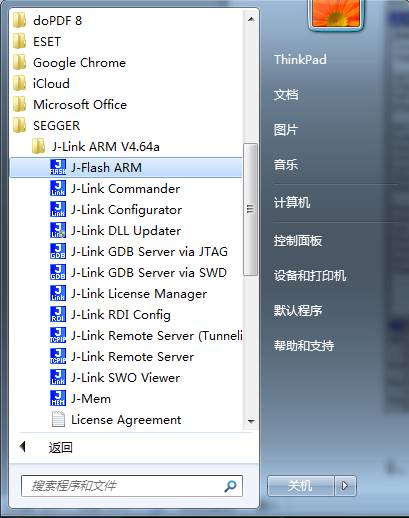Viewport: 409px width, 518px height.
Task: Open J-Link Configurator icon
Action: point(58,209)
